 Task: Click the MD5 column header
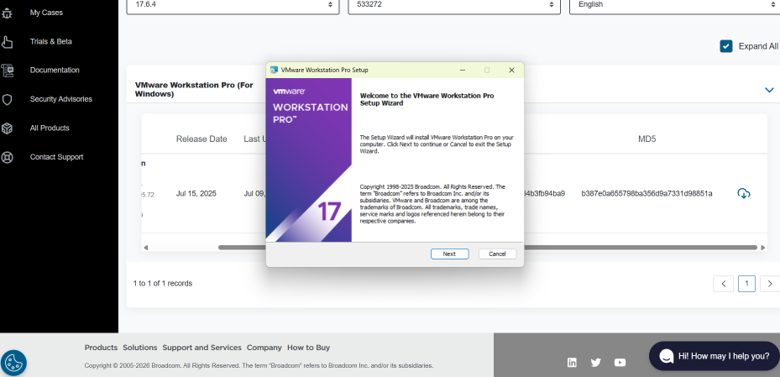[647, 139]
